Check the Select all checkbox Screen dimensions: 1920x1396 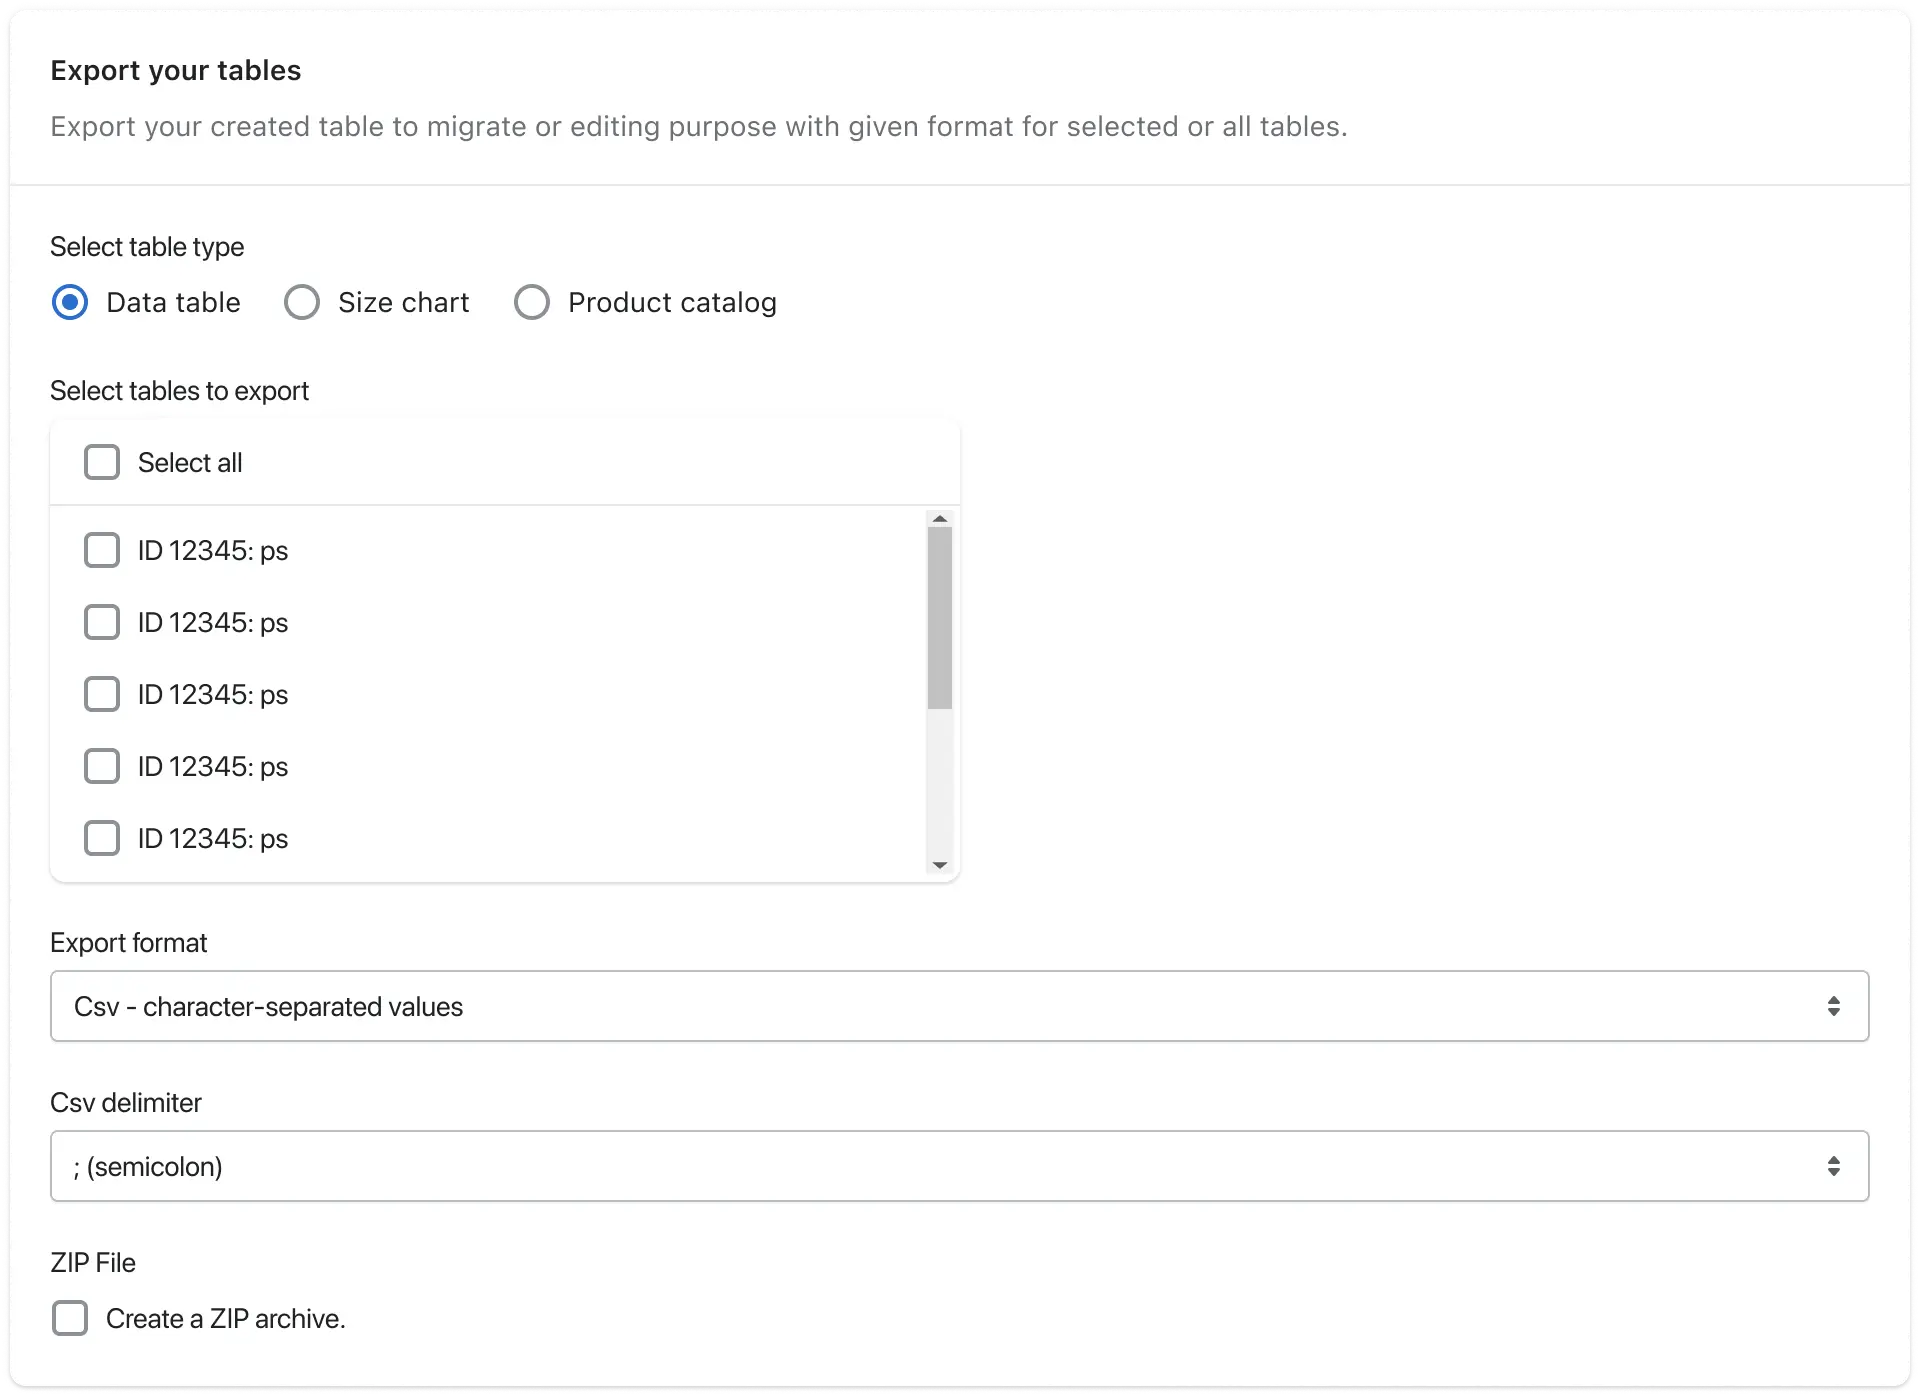pyautogui.click(x=102, y=462)
